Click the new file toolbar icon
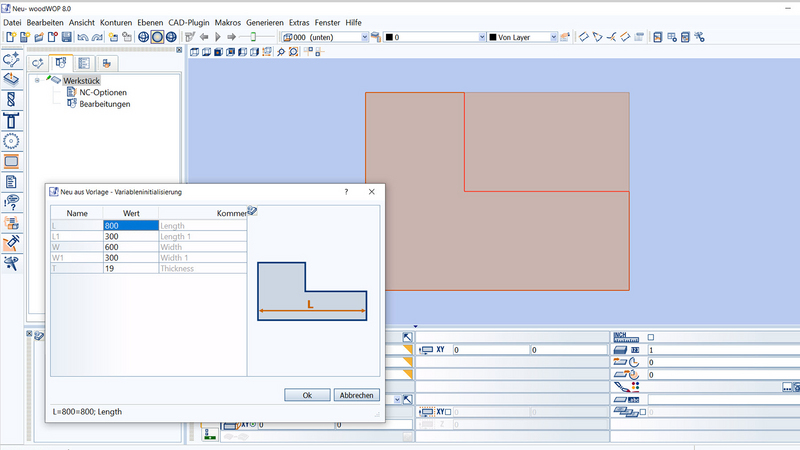Screen dimensions: 800x450 point(9,37)
